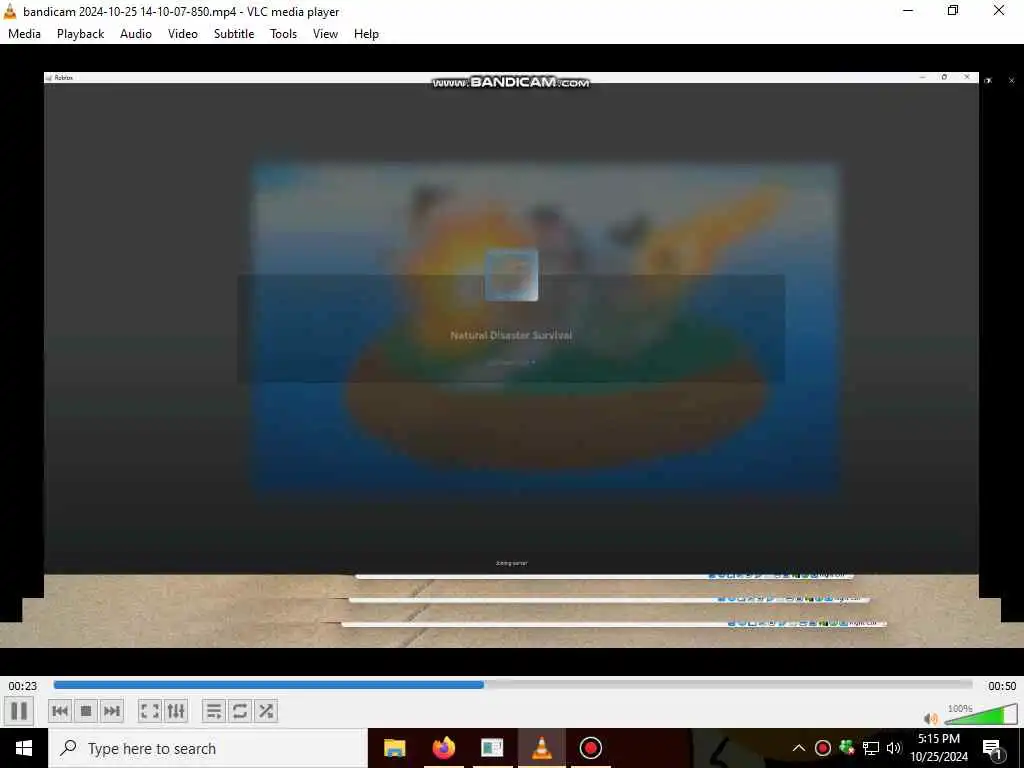Click the green tray icon
This screenshot has height=768, width=1024.
(x=847, y=748)
